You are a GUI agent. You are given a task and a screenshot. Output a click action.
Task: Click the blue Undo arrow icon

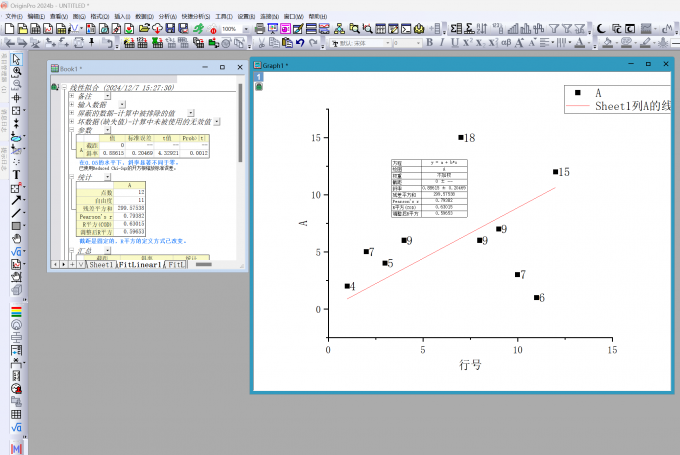coord(300,43)
